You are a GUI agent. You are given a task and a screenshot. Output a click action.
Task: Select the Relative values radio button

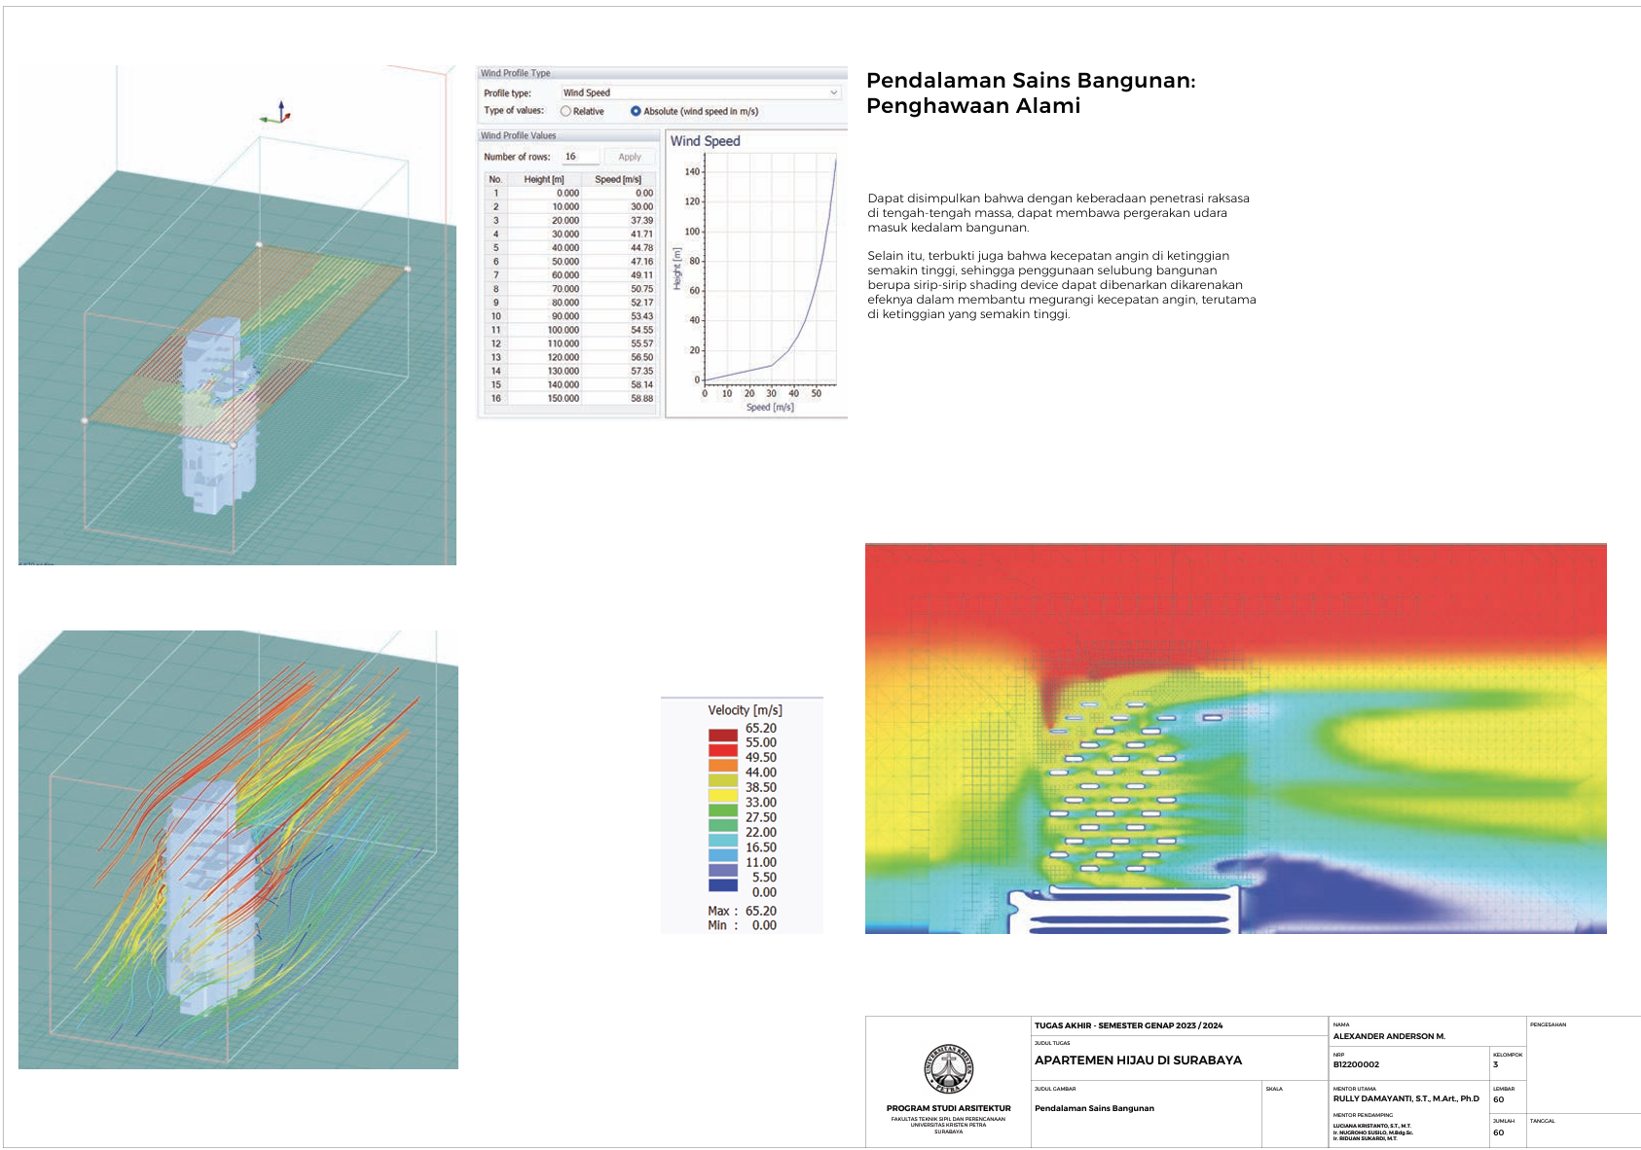pos(566,112)
